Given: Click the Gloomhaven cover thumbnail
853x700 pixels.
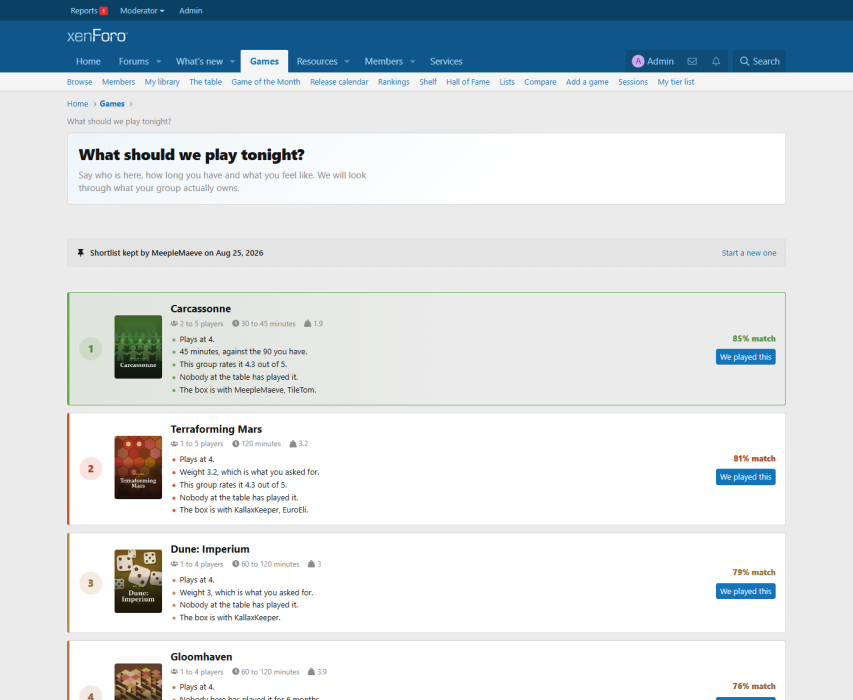Looking at the screenshot, I should click(138, 682).
